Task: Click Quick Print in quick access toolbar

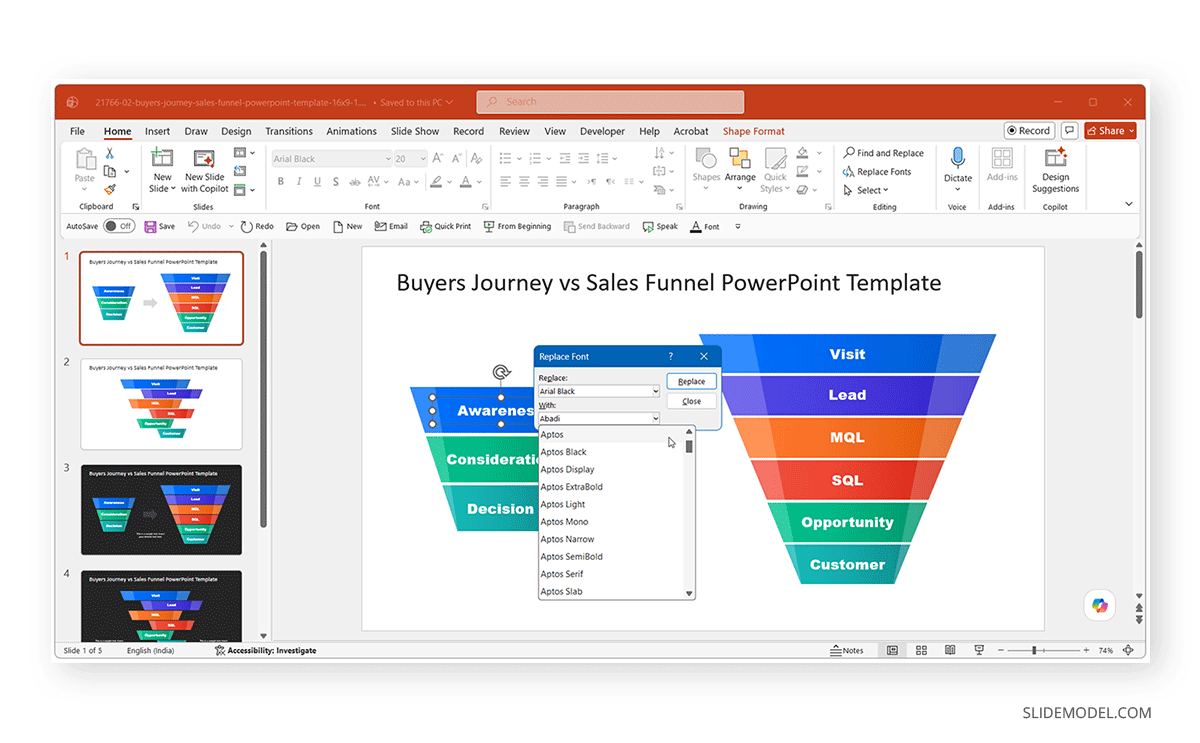Action: tap(445, 226)
